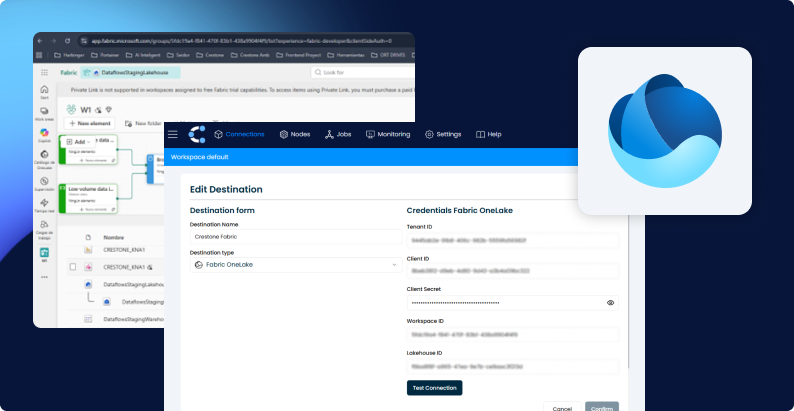Open the Monitoring tab
The height and width of the screenshot is (411, 794).
click(388, 134)
